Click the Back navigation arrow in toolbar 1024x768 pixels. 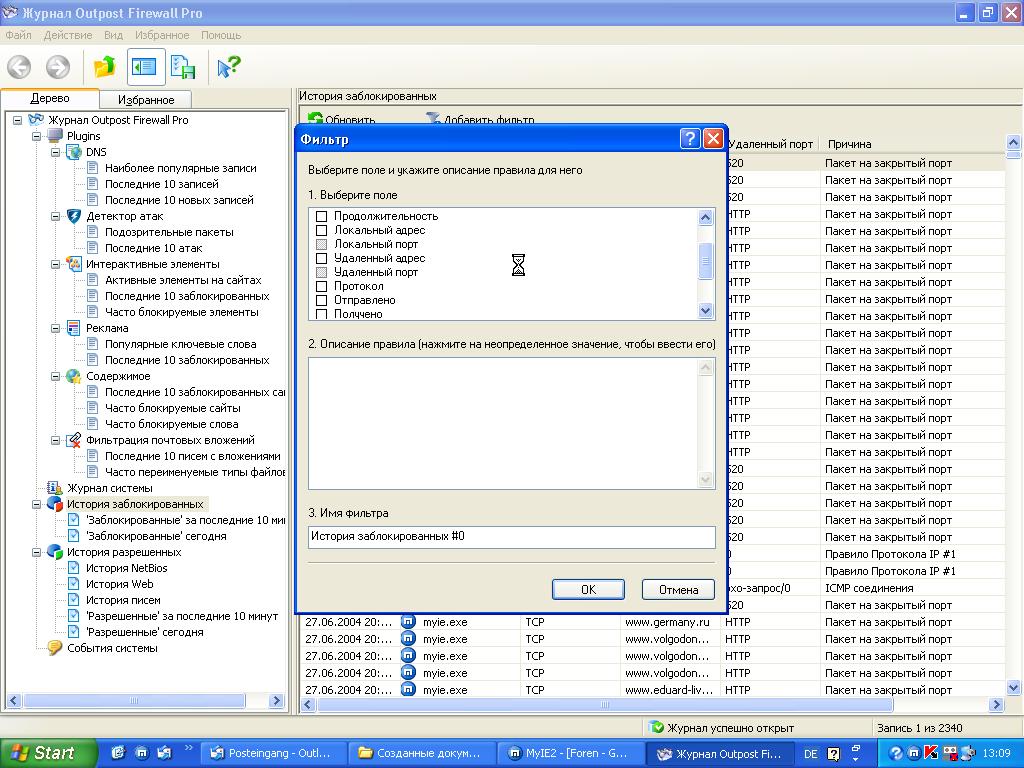[x=19, y=67]
